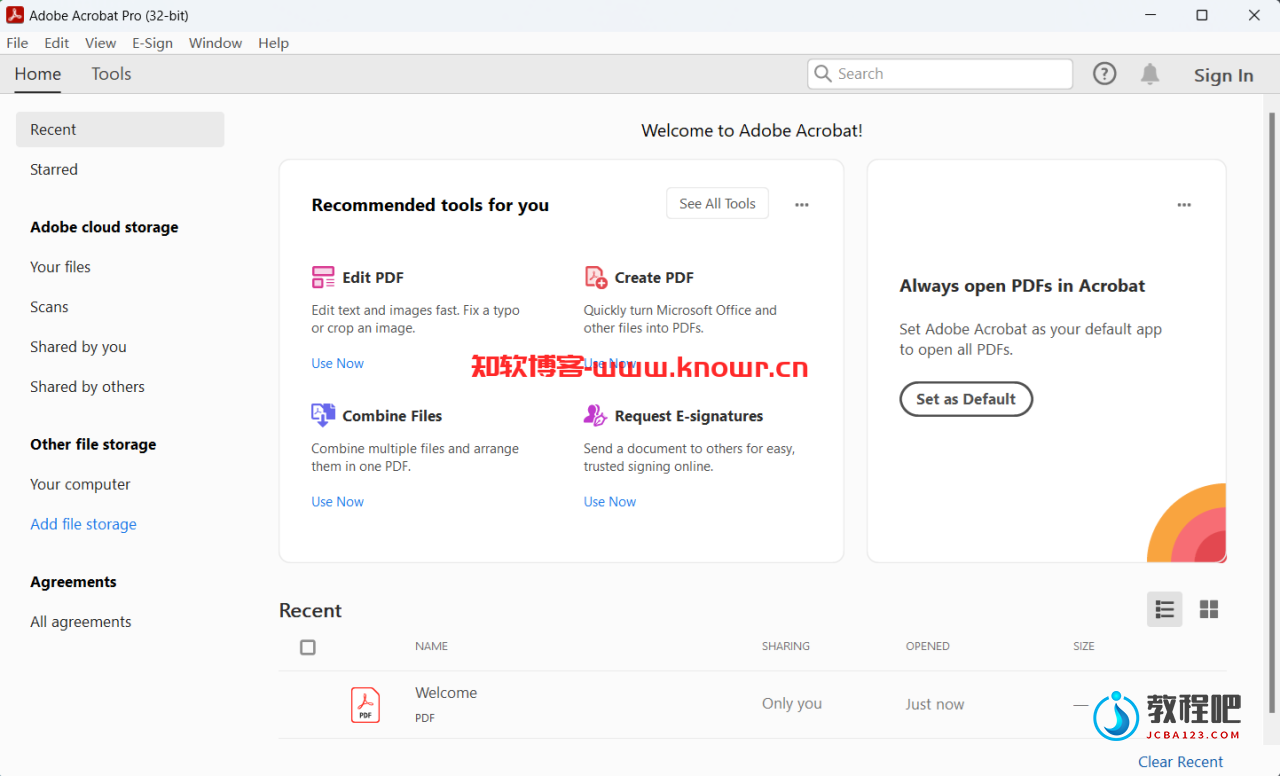Open the Help question mark icon
The width and height of the screenshot is (1280, 776).
pyautogui.click(x=1104, y=73)
